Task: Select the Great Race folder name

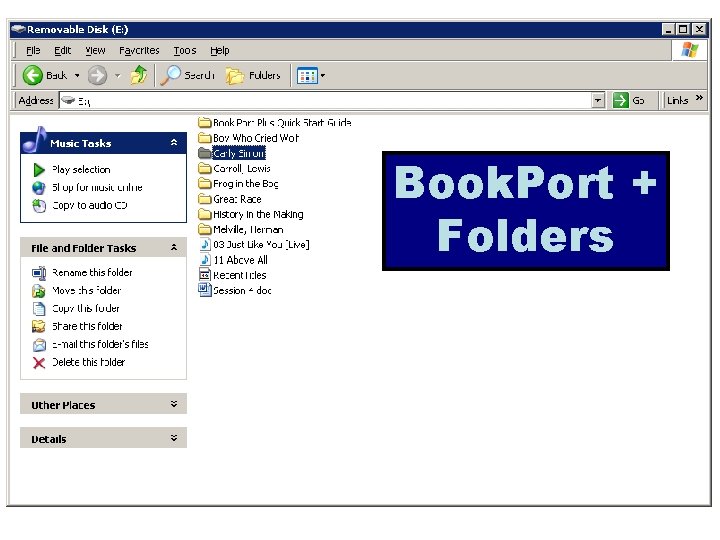Action: coord(237,199)
